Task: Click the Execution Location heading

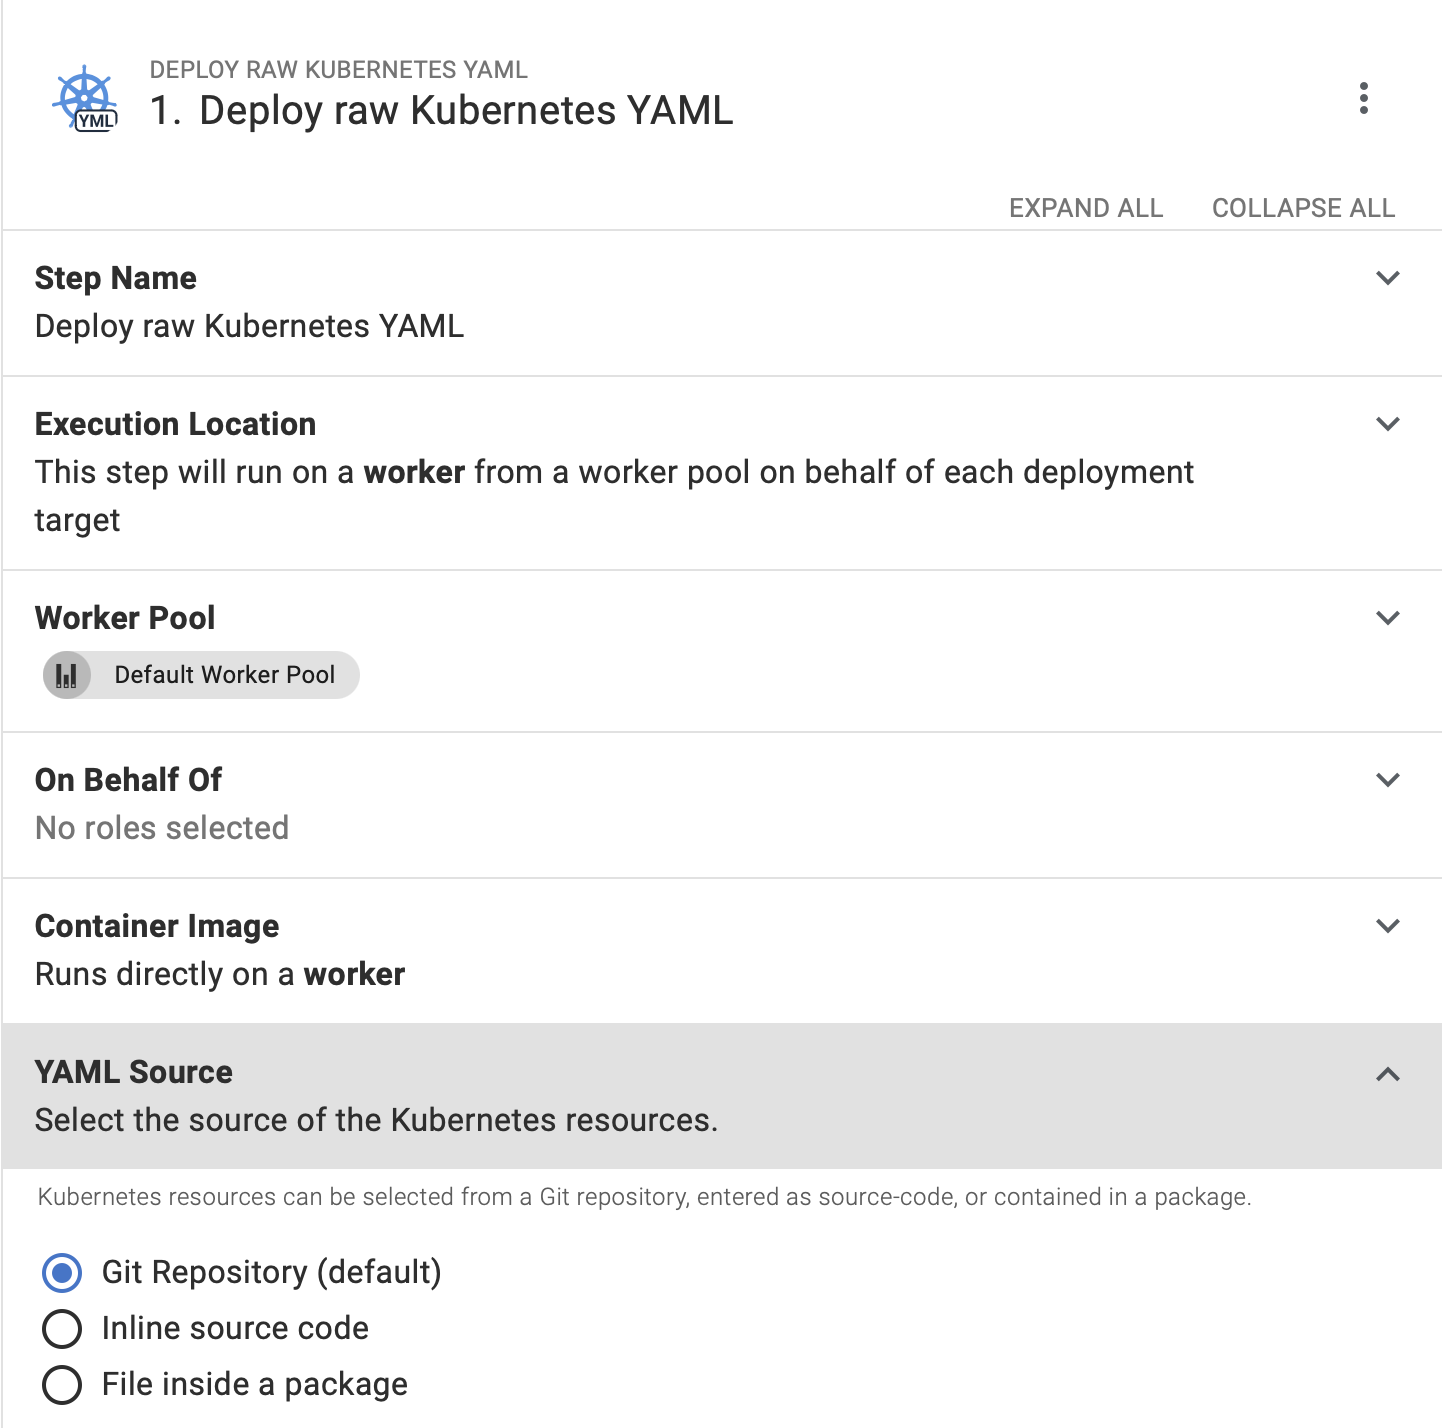Action: click(176, 424)
